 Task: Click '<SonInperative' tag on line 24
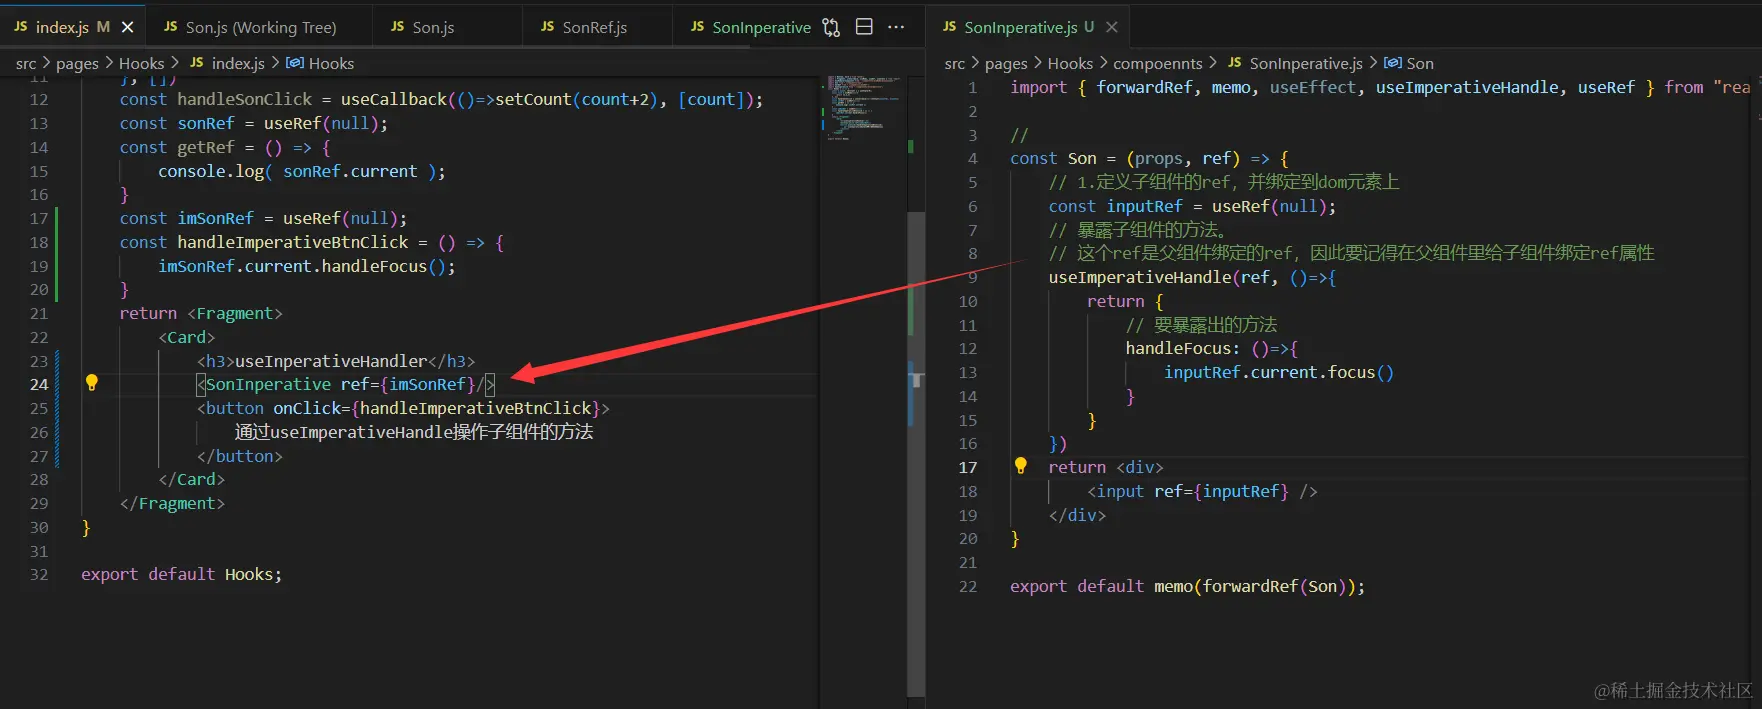264,384
